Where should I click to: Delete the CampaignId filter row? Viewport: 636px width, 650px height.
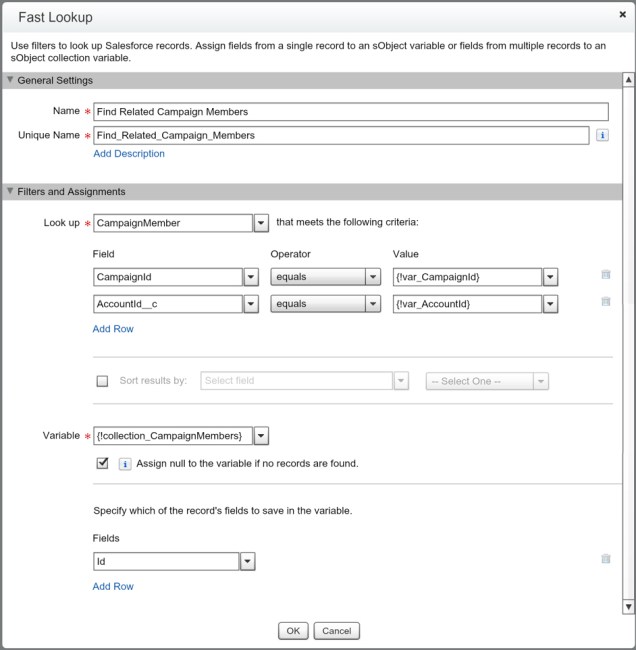click(606, 274)
